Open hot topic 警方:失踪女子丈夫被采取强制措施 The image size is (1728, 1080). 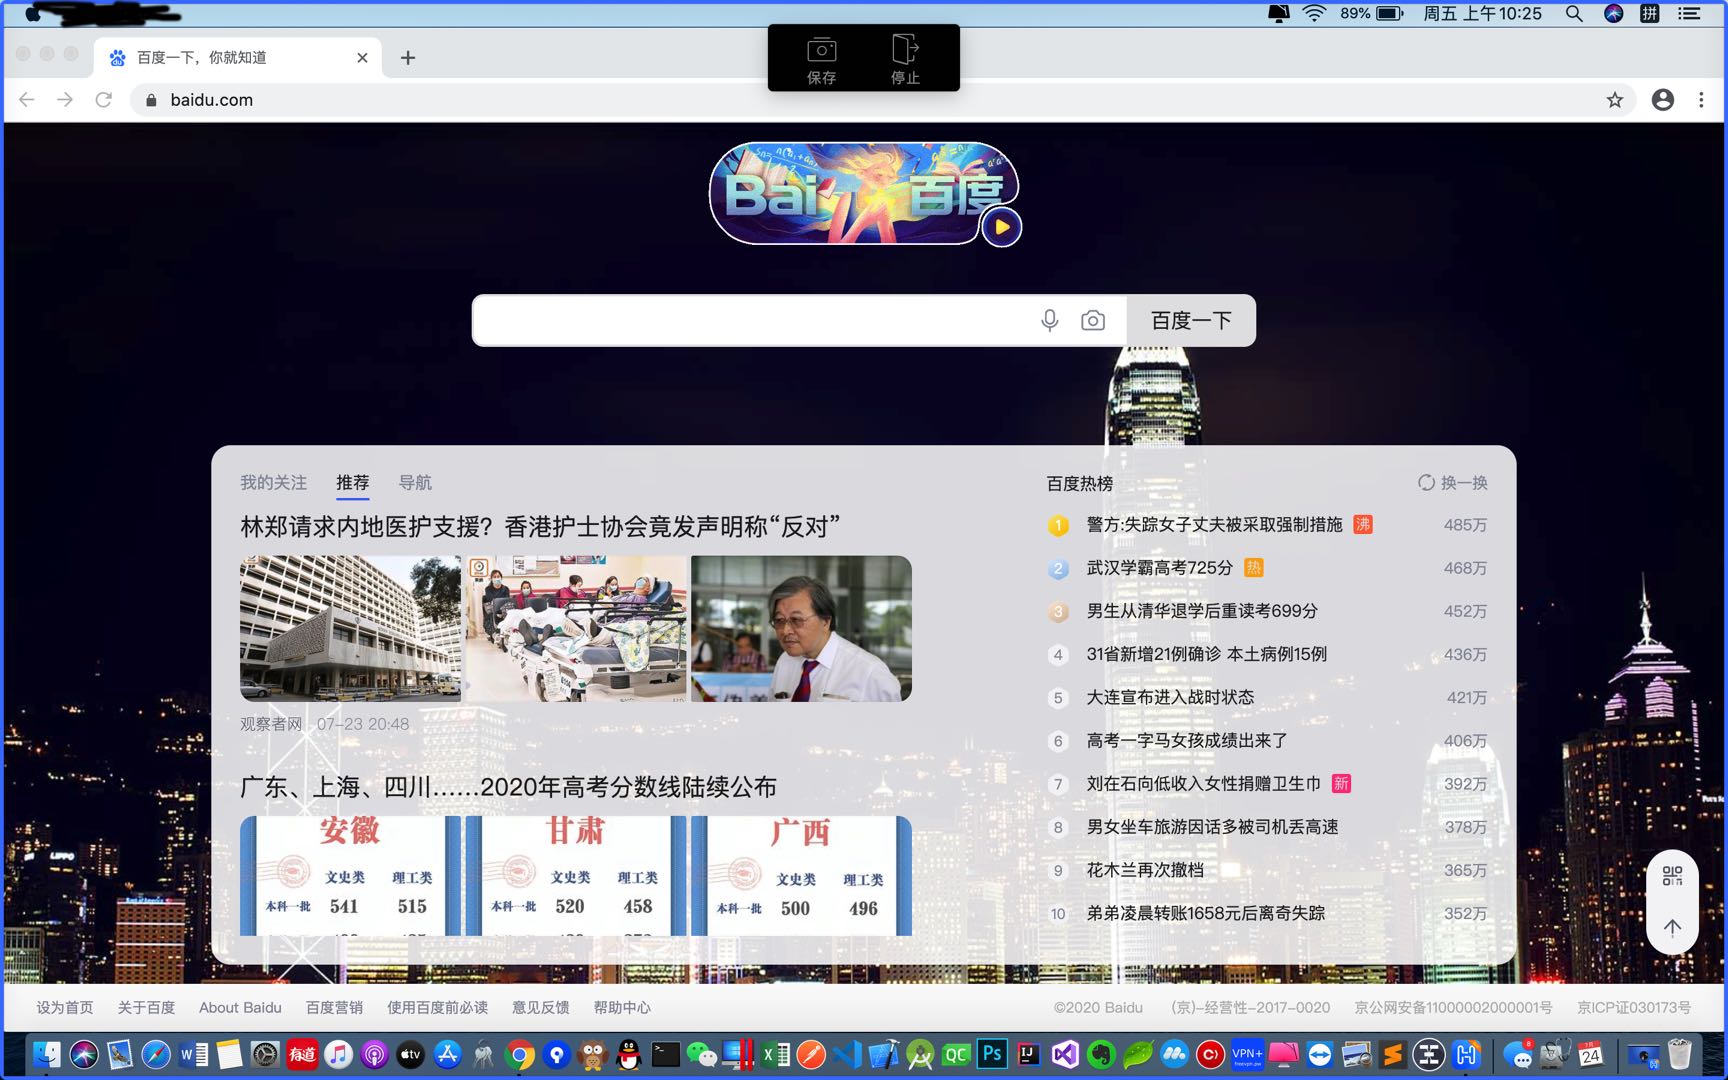(x=1214, y=525)
